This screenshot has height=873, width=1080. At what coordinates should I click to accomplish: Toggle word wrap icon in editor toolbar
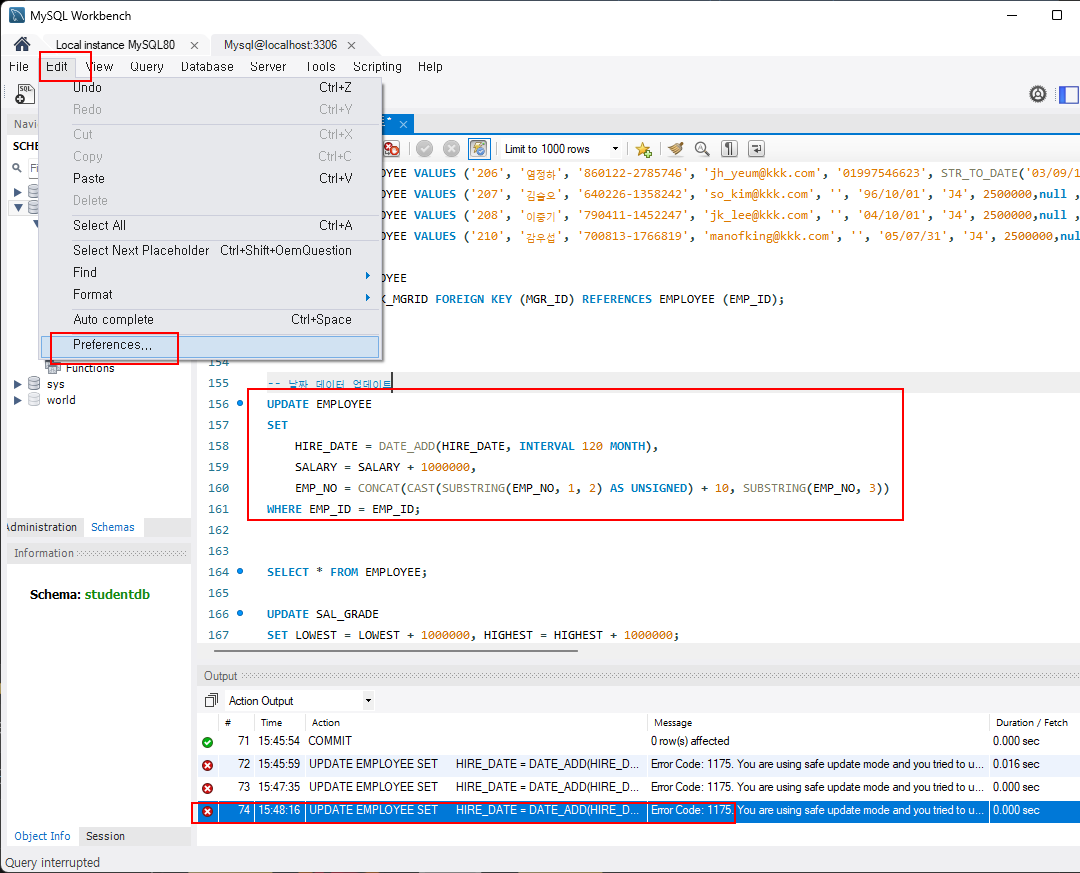click(756, 149)
